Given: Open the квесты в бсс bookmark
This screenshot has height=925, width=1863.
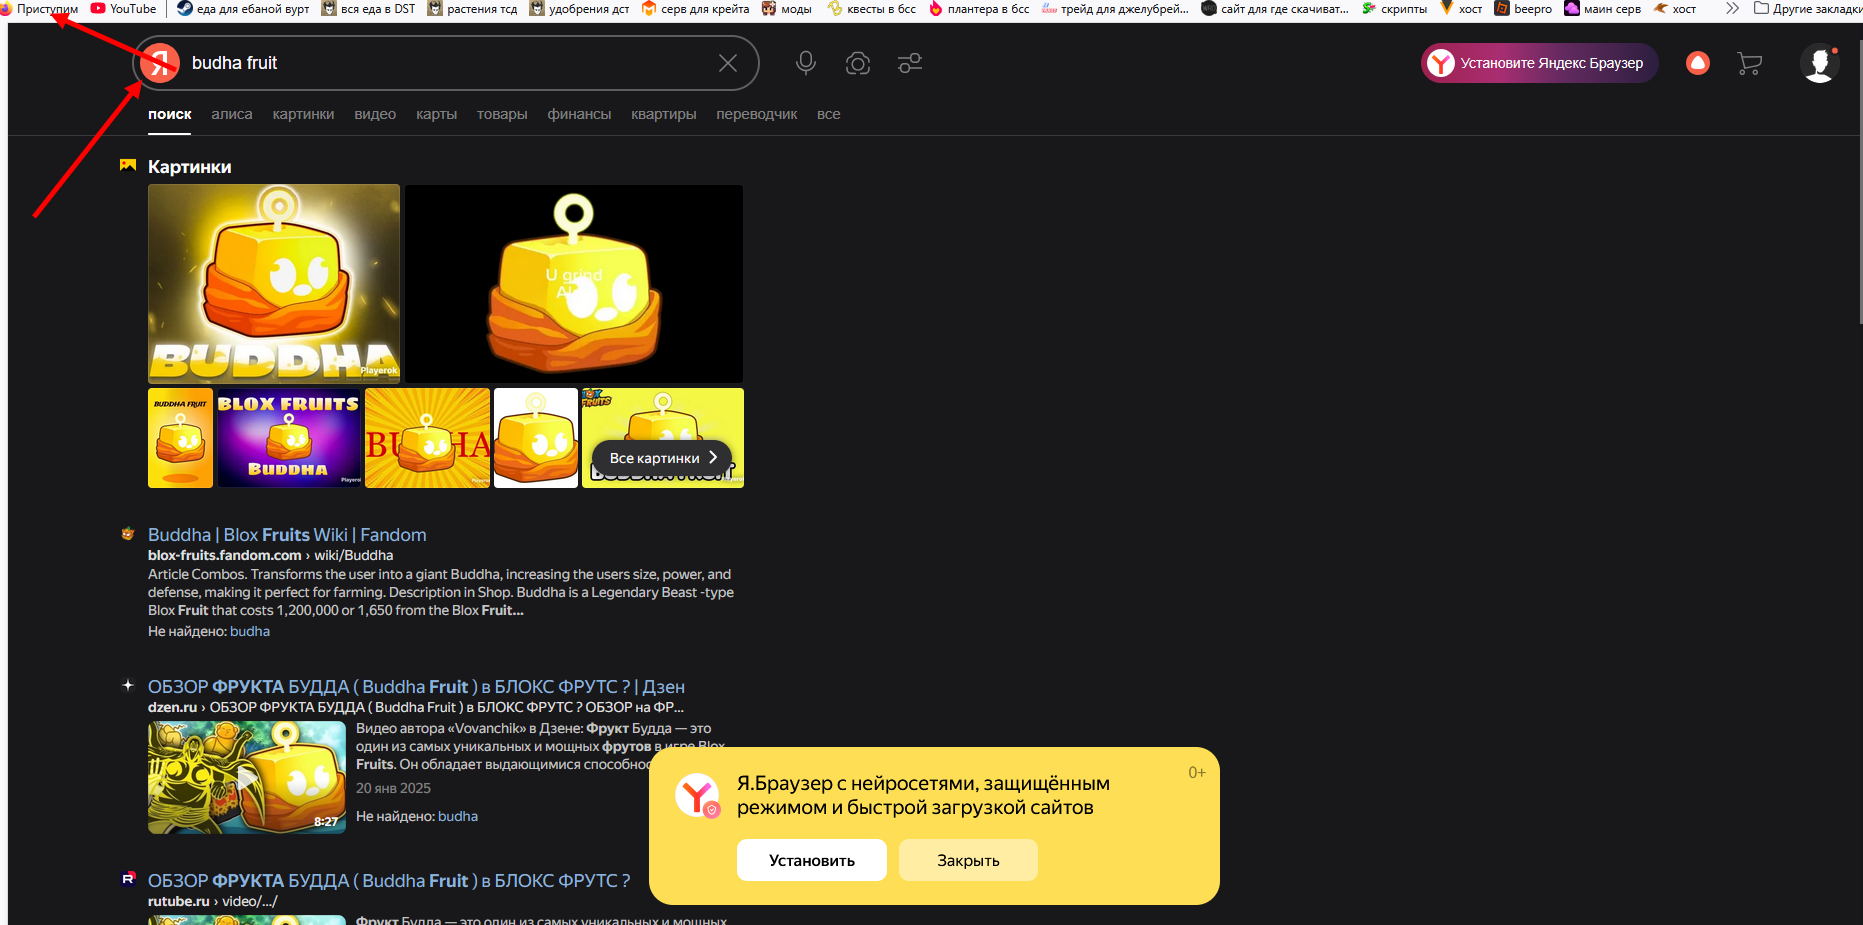Looking at the screenshot, I should (871, 9).
